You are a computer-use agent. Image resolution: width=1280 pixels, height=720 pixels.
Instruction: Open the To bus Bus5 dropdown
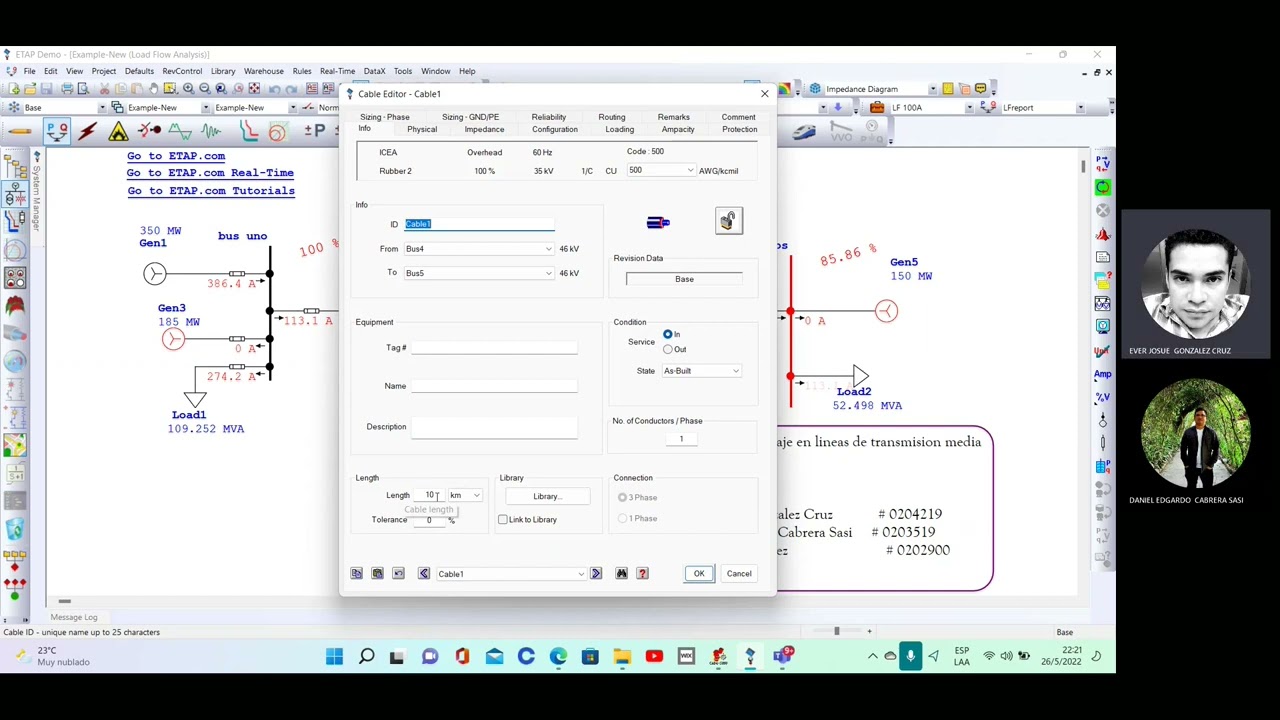click(x=548, y=273)
